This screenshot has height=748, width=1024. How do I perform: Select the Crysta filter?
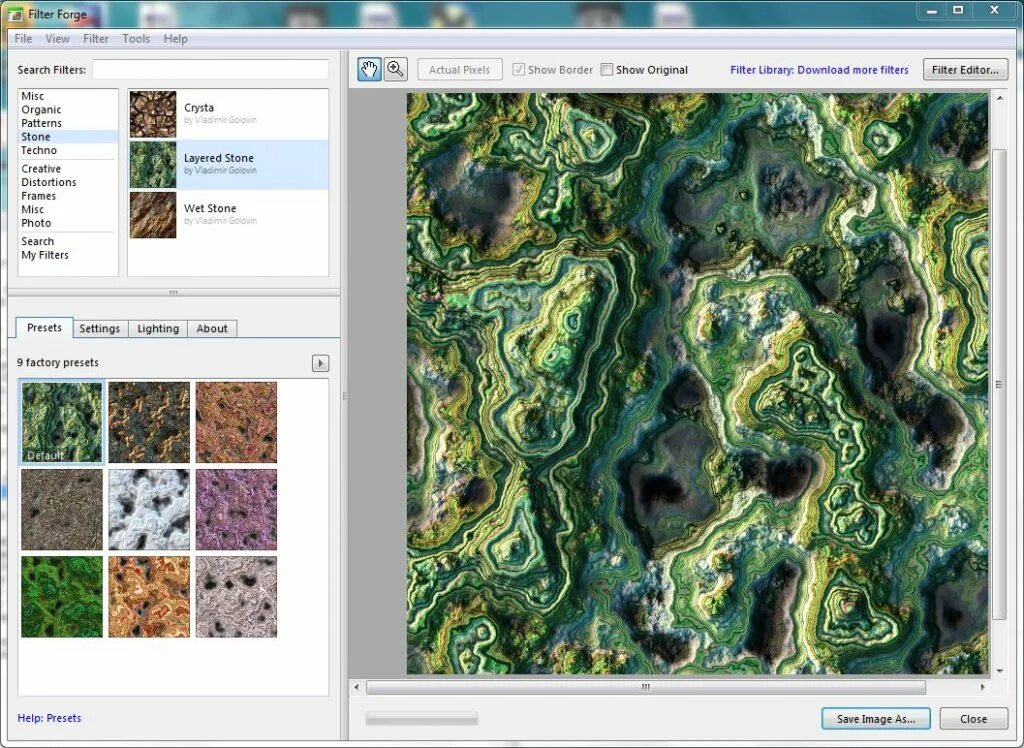[228, 114]
